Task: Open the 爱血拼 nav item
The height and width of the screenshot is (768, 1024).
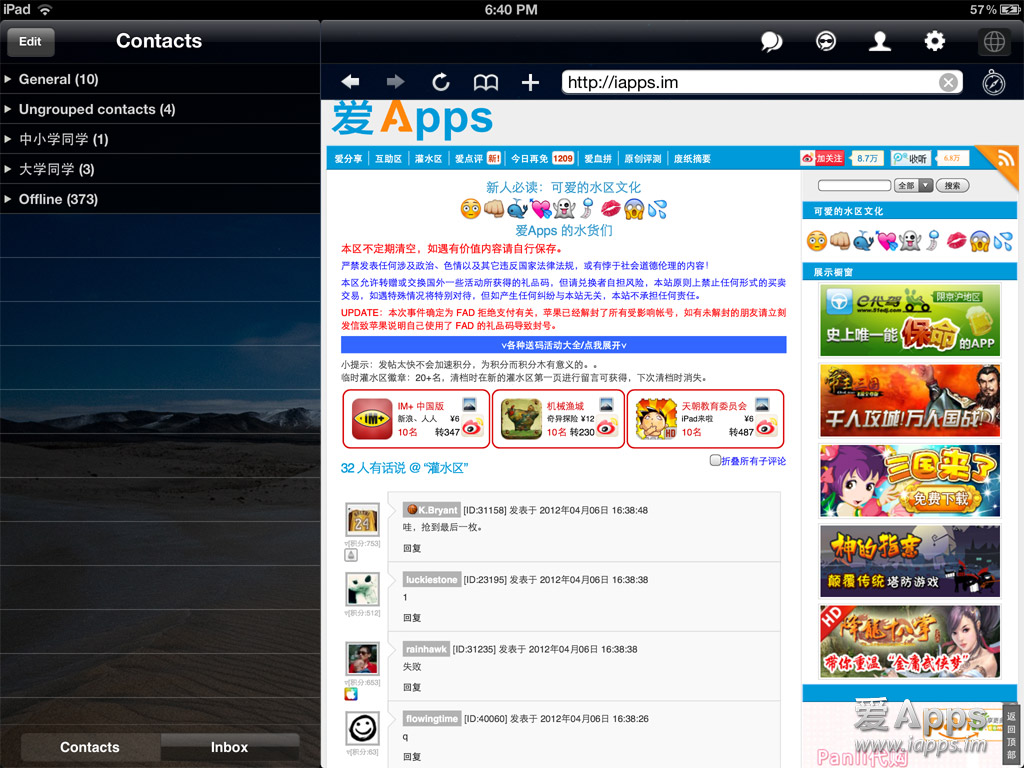Action: click(x=598, y=159)
